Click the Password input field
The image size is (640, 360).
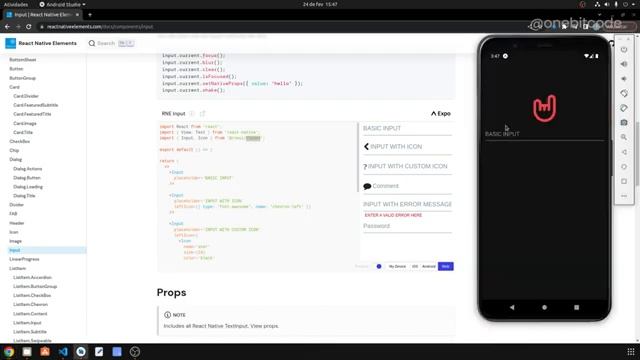(x=407, y=226)
